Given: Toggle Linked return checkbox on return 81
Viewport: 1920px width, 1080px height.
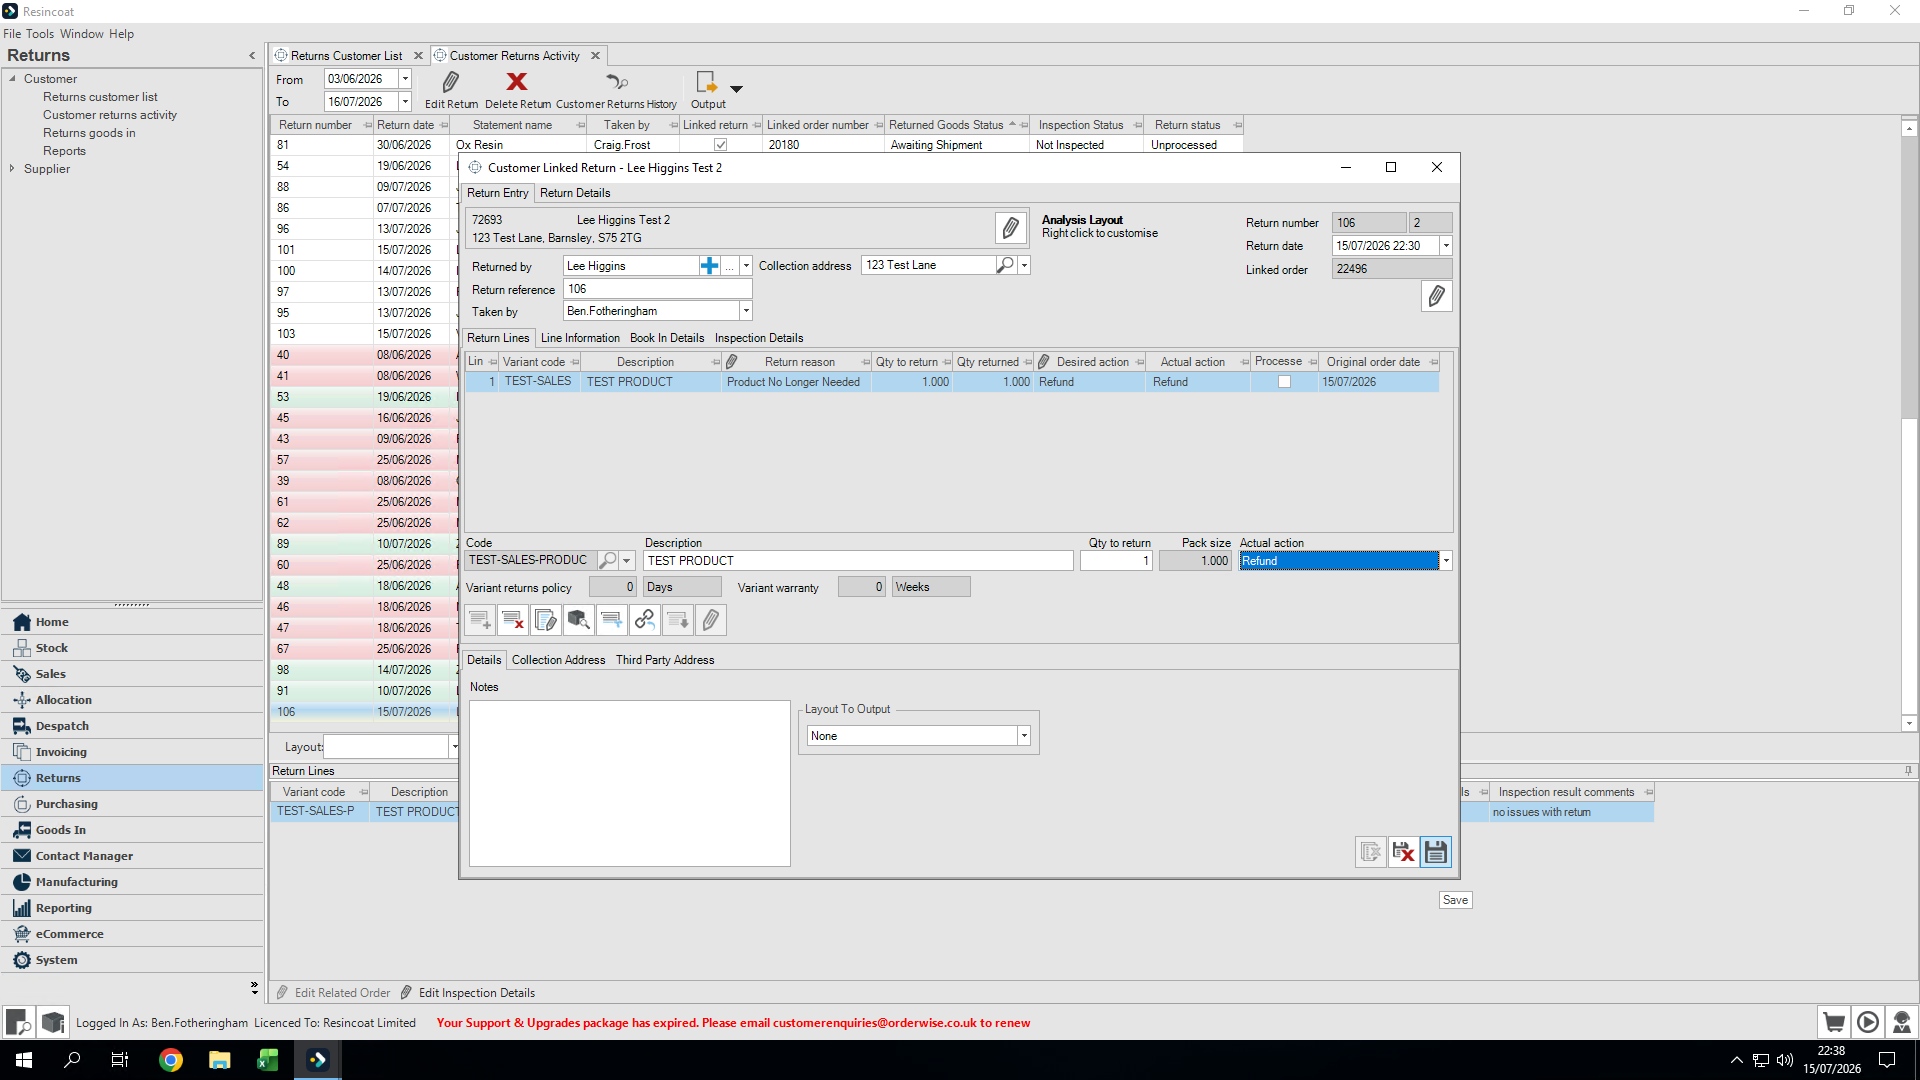Looking at the screenshot, I should pos(720,145).
